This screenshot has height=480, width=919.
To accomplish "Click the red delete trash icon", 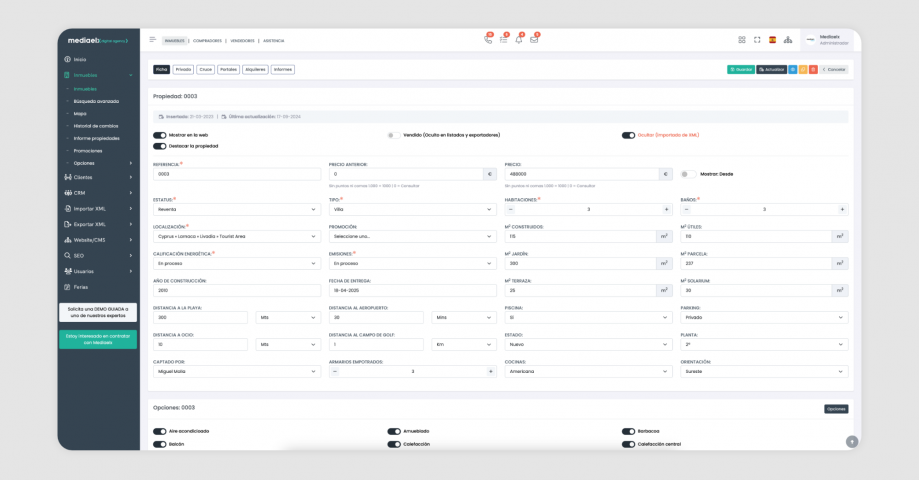I will click(813, 69).
